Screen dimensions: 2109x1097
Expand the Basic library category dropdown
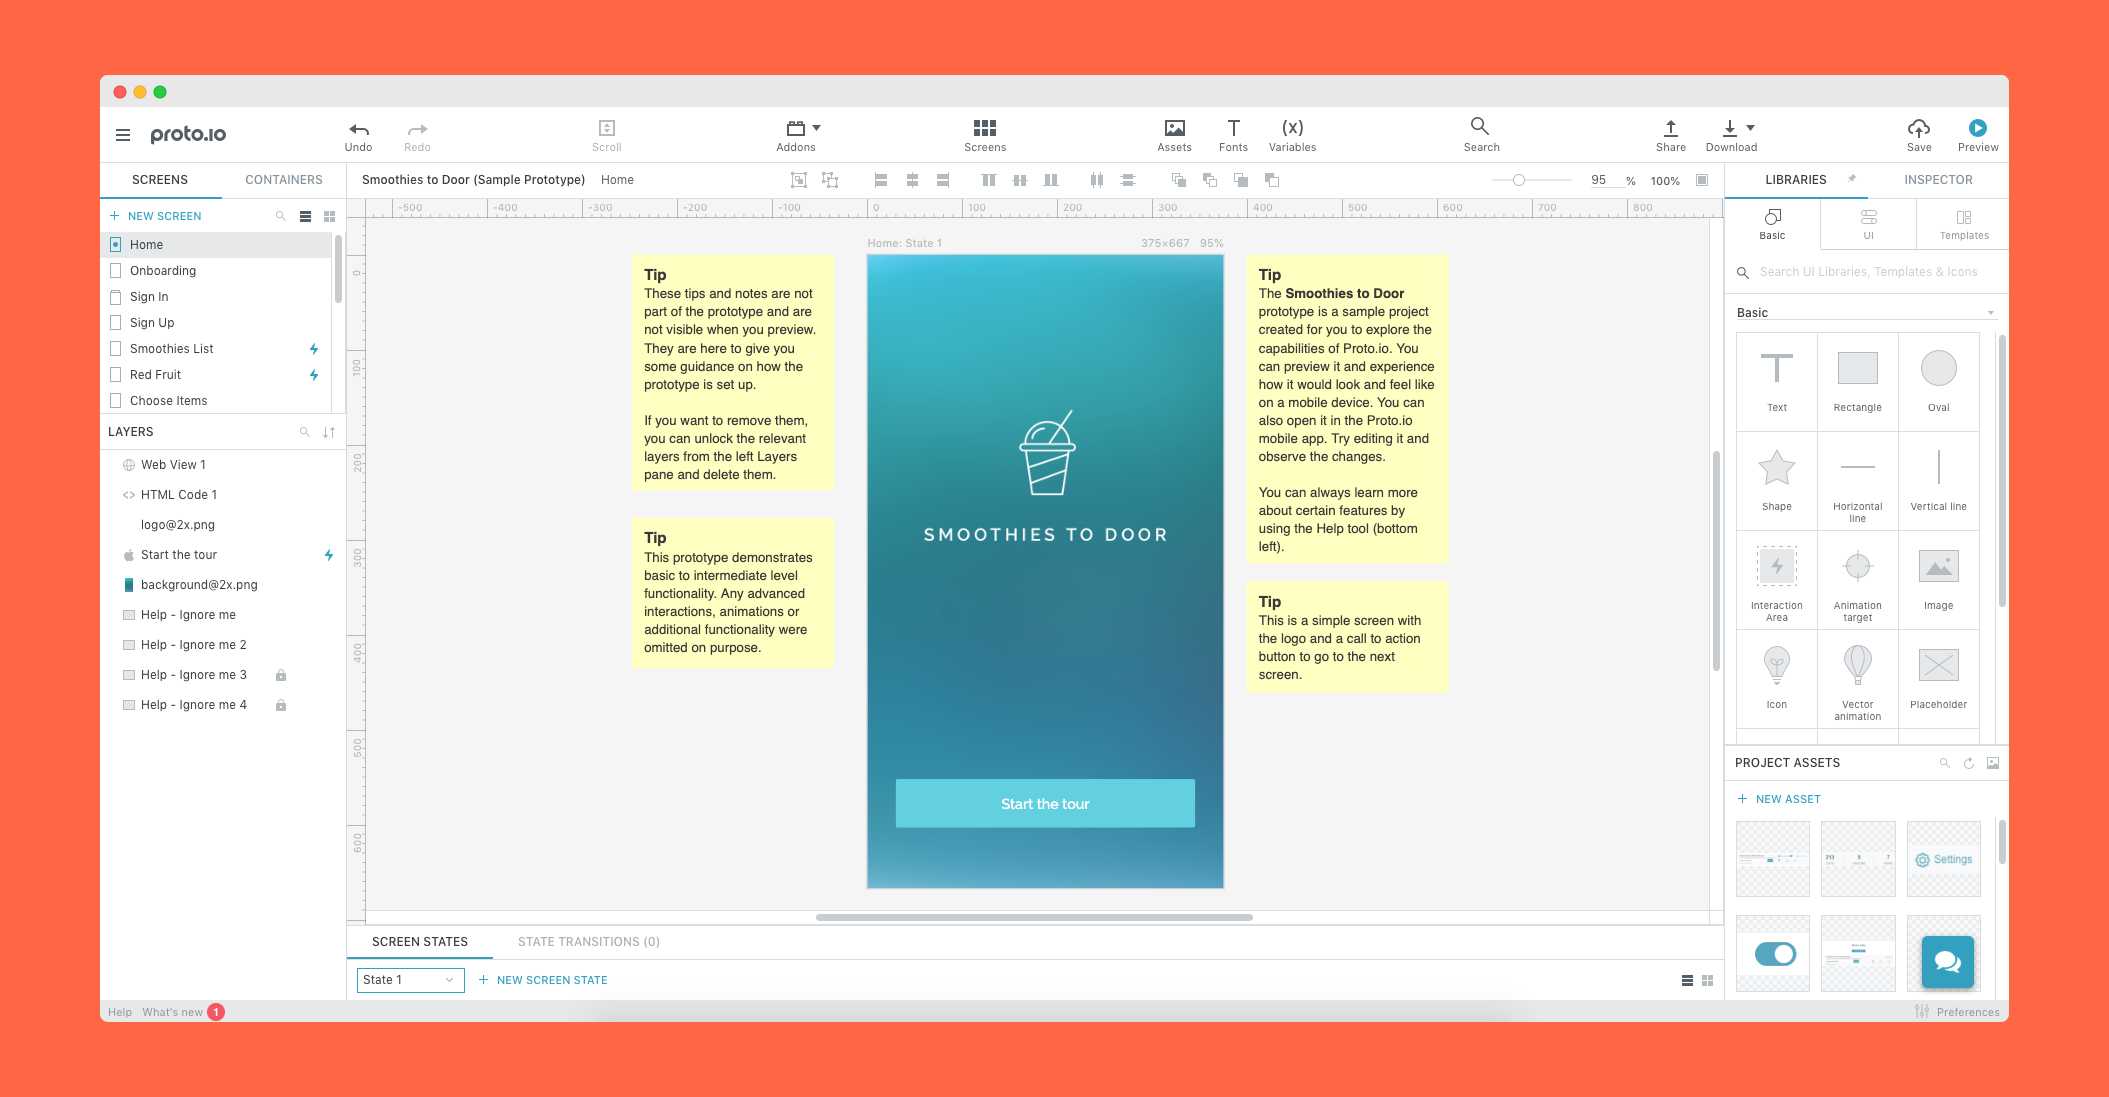[x=1990, y=313]
